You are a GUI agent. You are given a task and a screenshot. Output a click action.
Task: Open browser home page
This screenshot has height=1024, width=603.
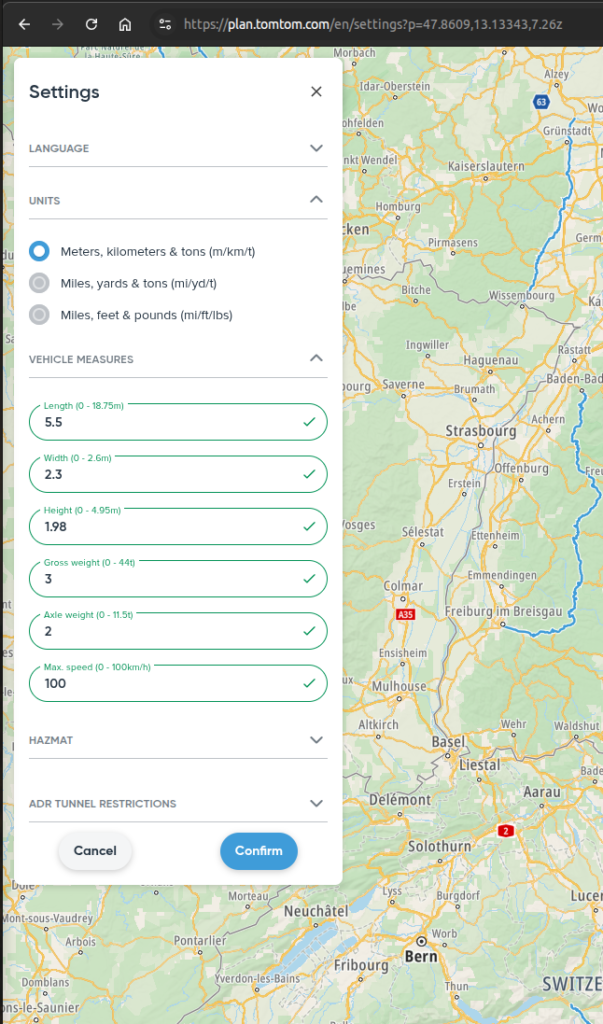tap(125, 24)
